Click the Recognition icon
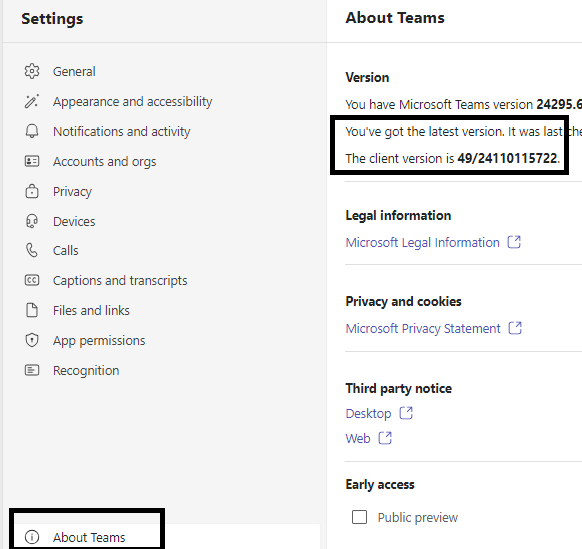Image resolution: width=582 pixels, height=549 pixels. 32,370
